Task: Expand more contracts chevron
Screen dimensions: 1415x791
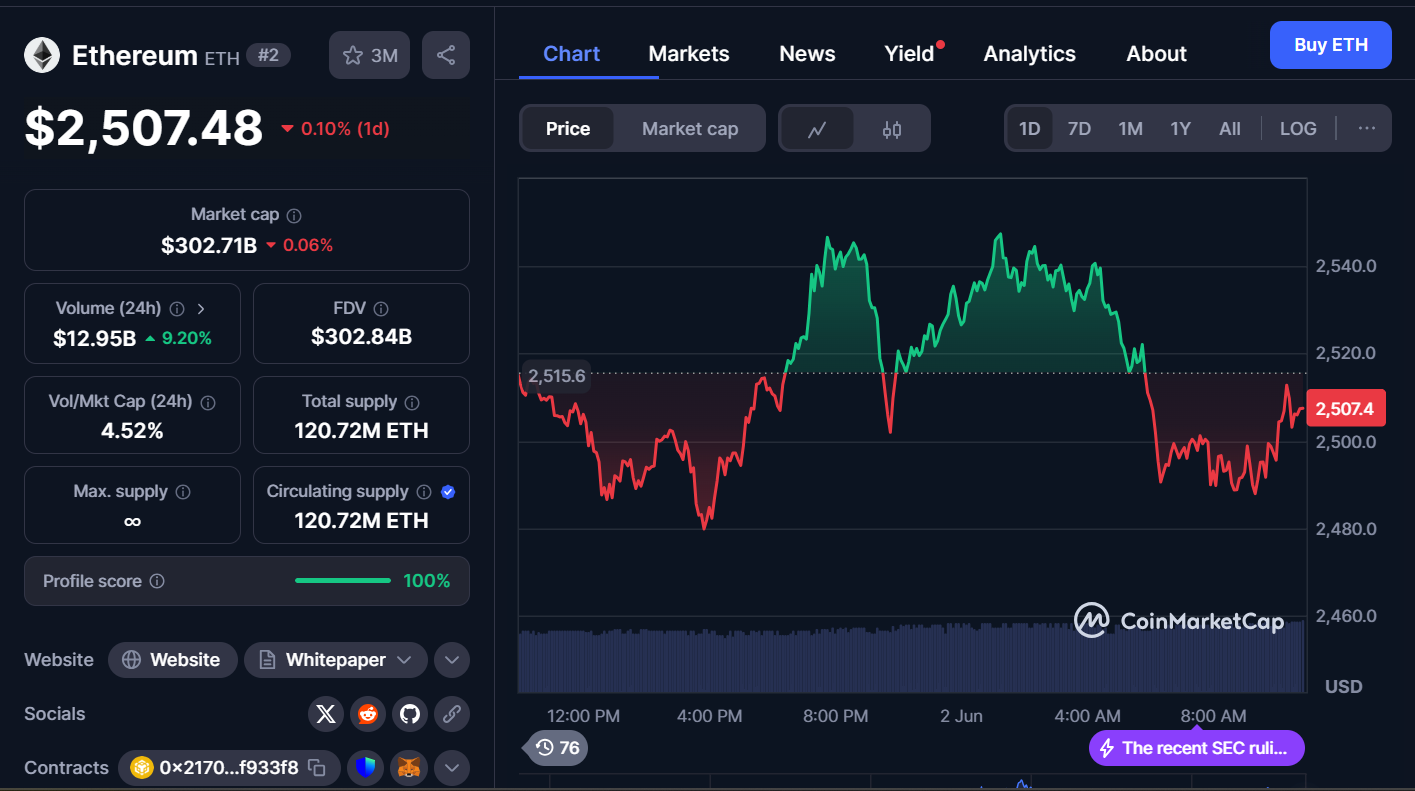Action: coord(452,768)
